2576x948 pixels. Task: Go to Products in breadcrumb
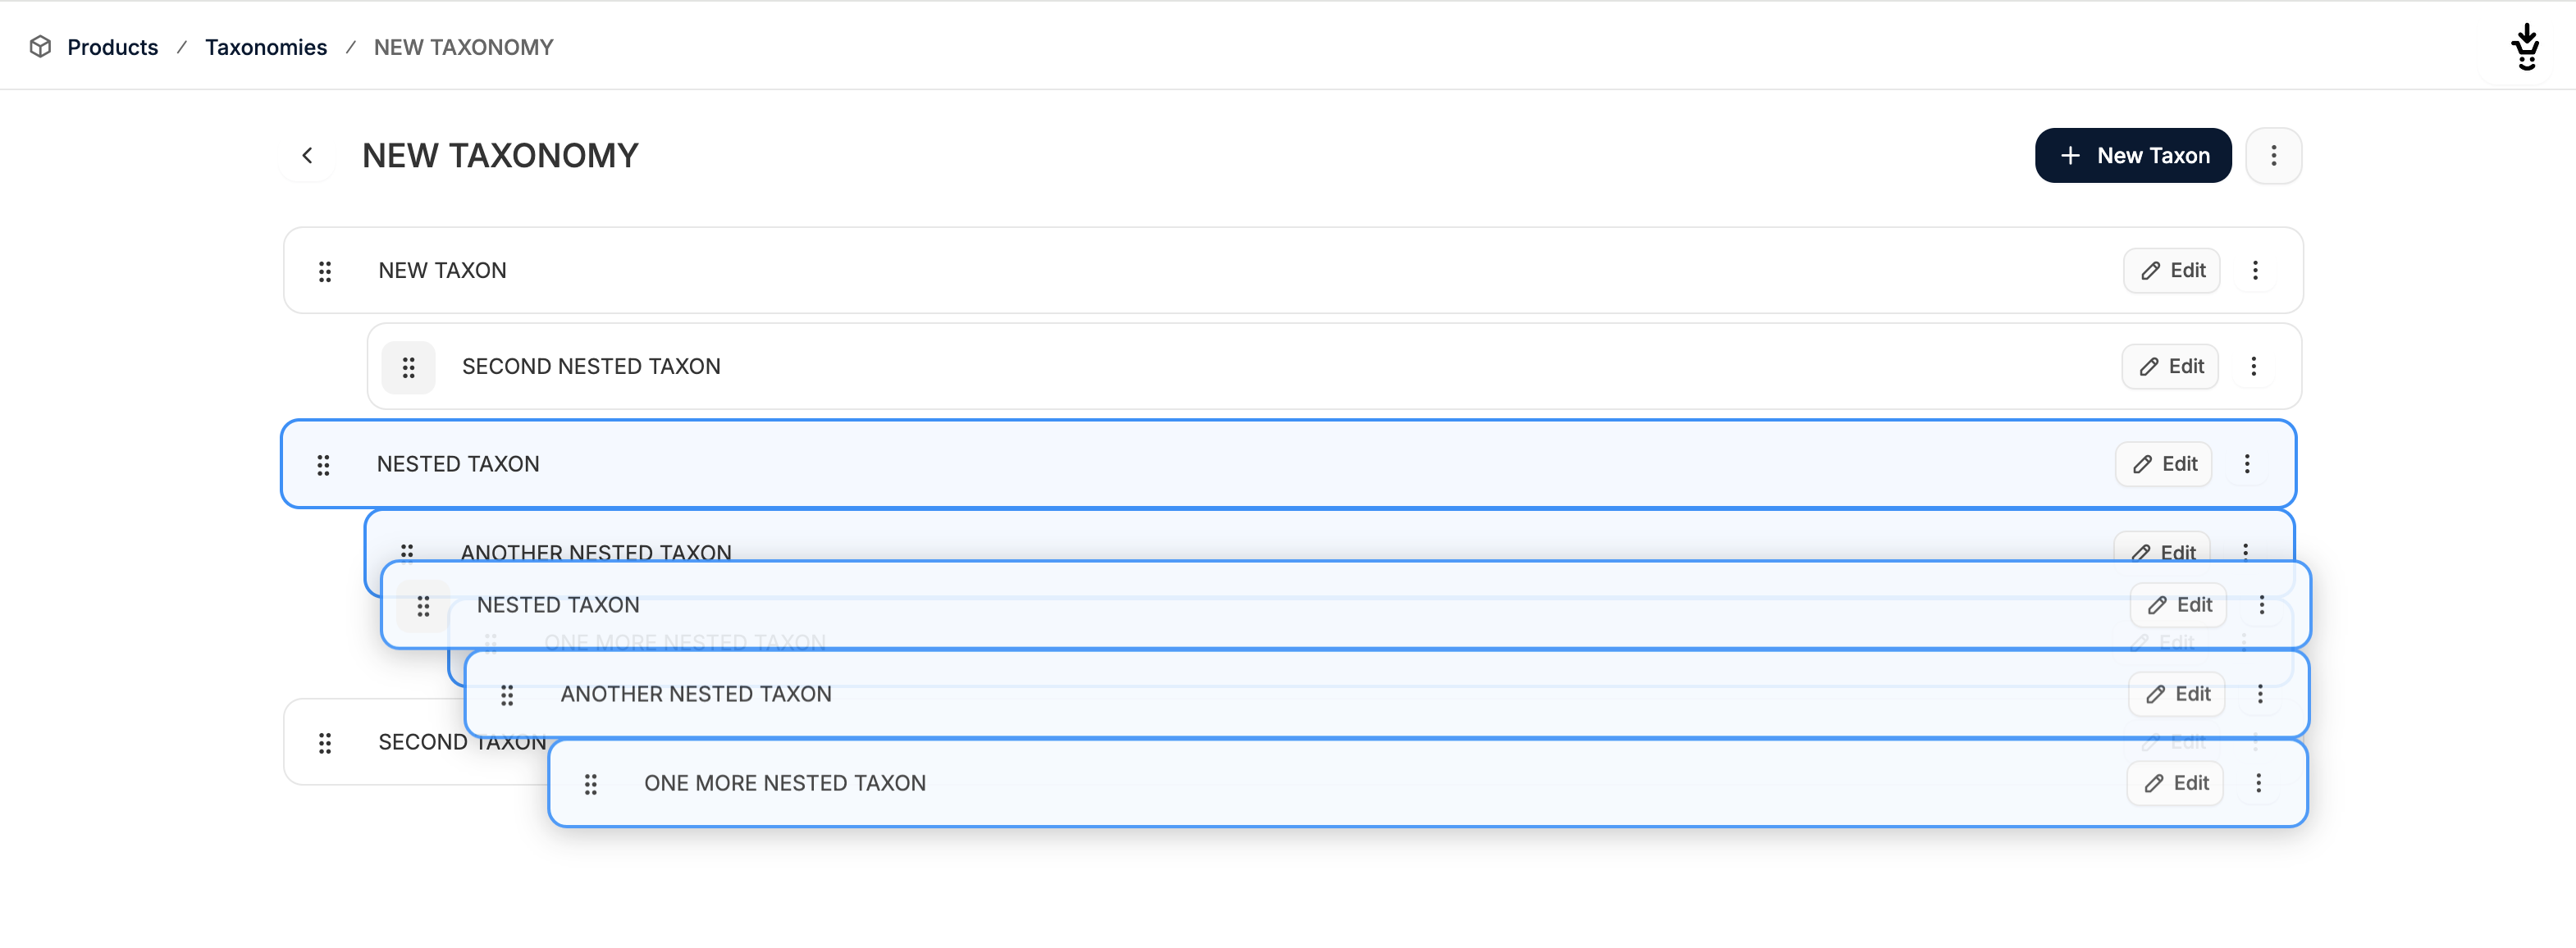[112, 47]
